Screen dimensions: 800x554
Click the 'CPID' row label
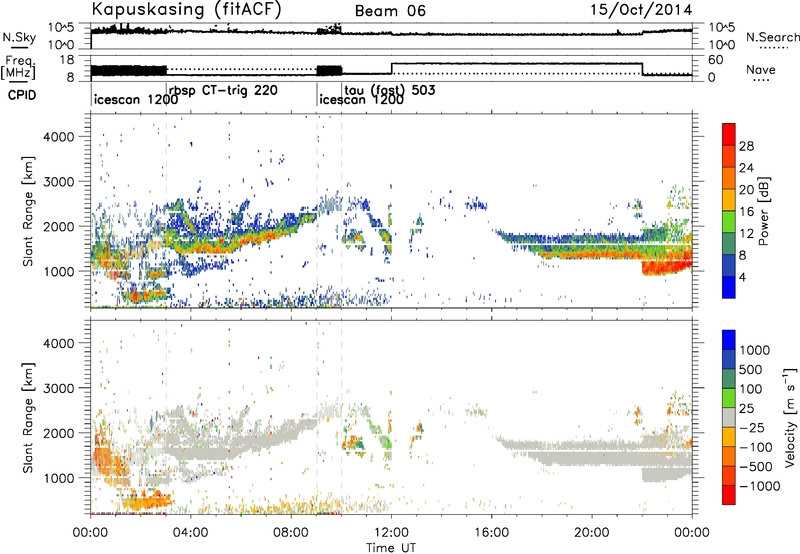22,95
